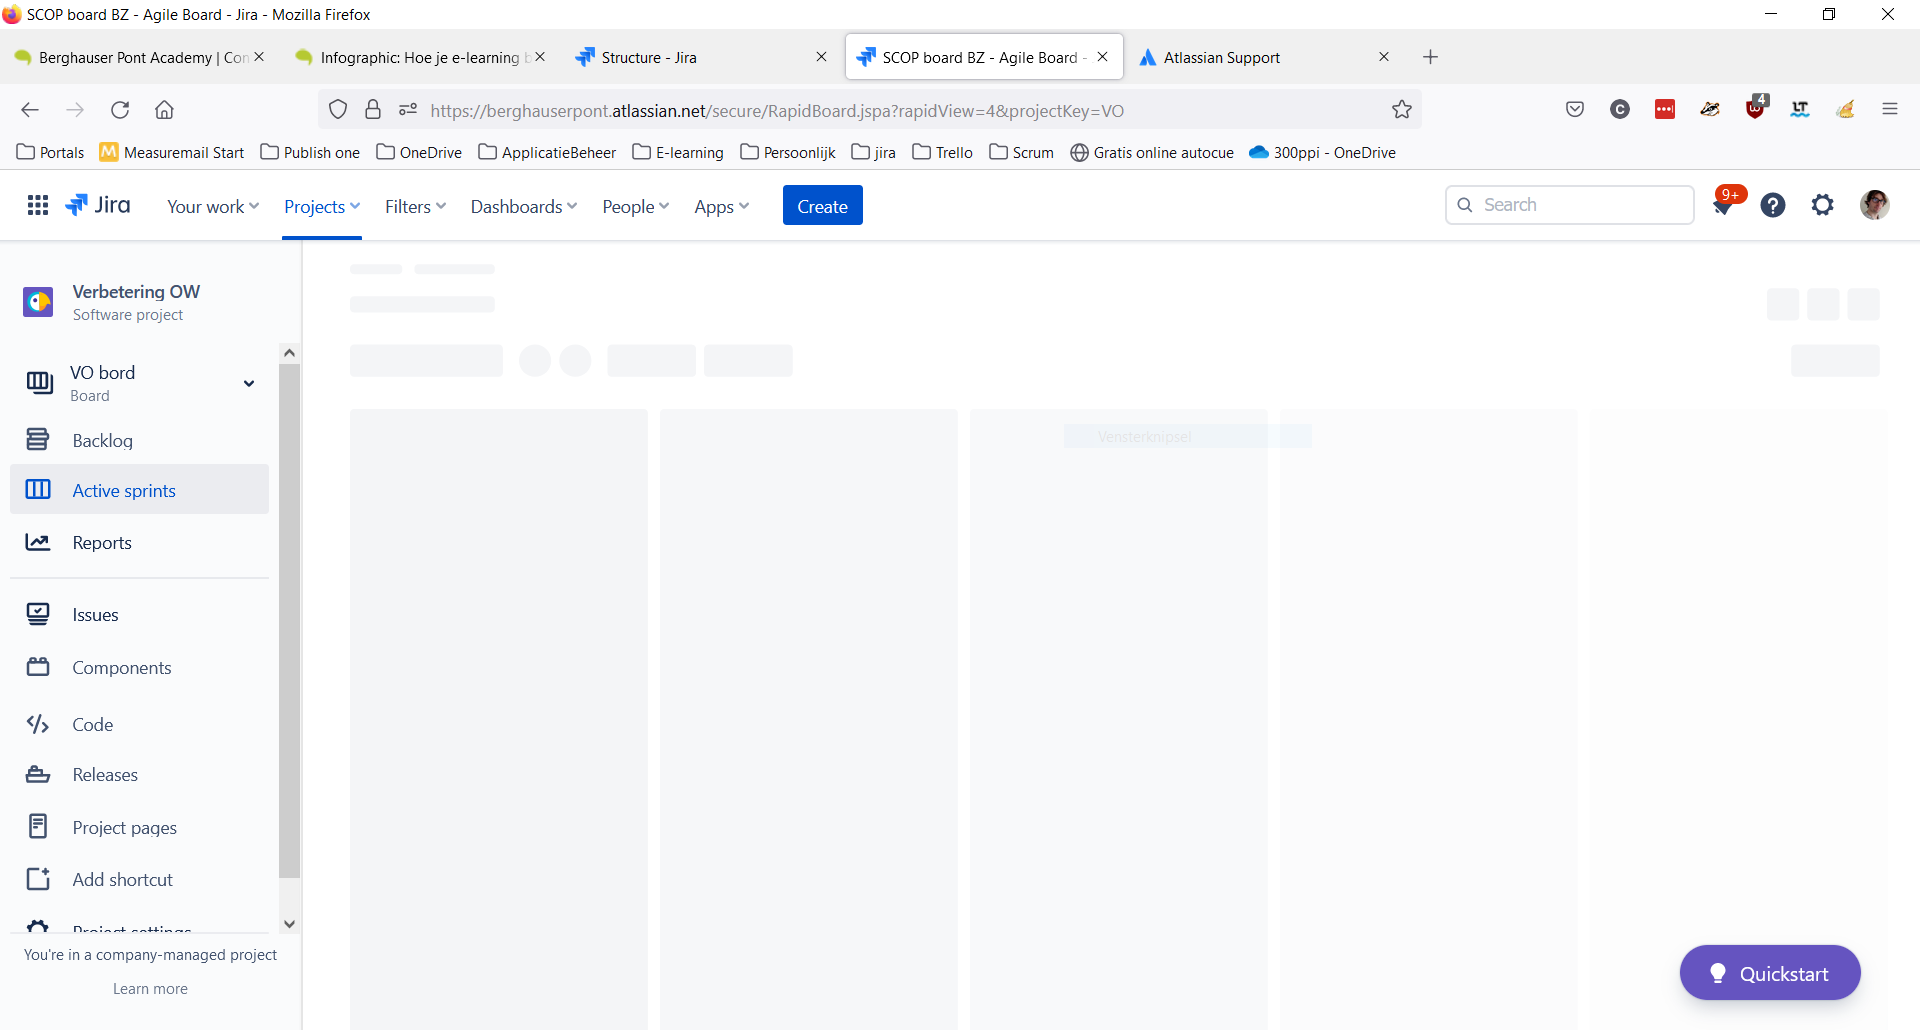This screenshot has width=1920, height=1030.
Task: Expand the People dropdown menu
Action: [x=635, y=206]
